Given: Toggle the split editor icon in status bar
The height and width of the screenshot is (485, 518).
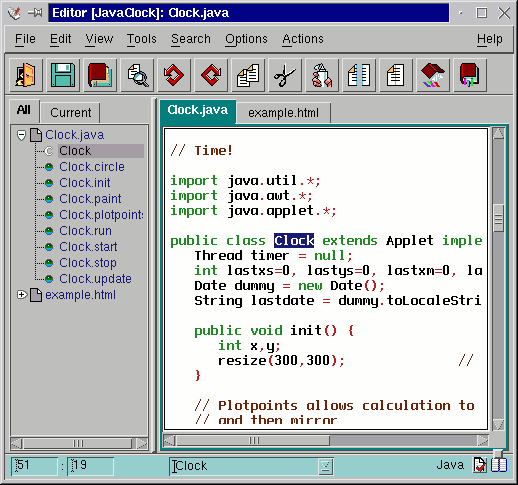Looking at the screenshot, I should click(x=499, y=465).
